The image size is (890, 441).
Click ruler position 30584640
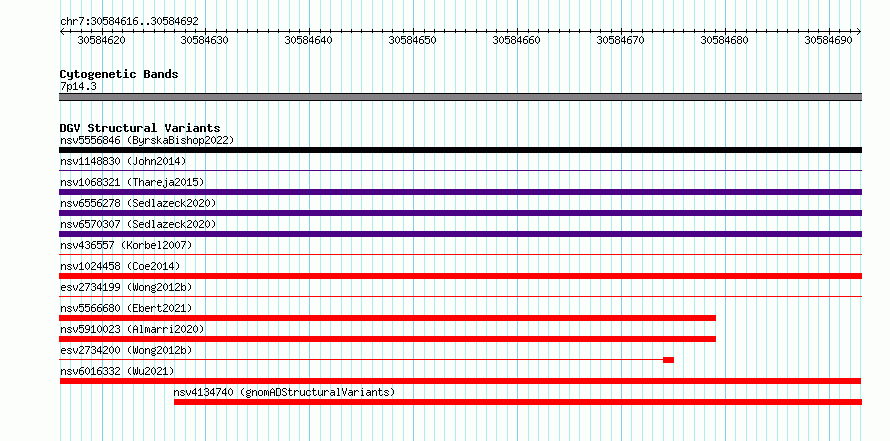309,40
